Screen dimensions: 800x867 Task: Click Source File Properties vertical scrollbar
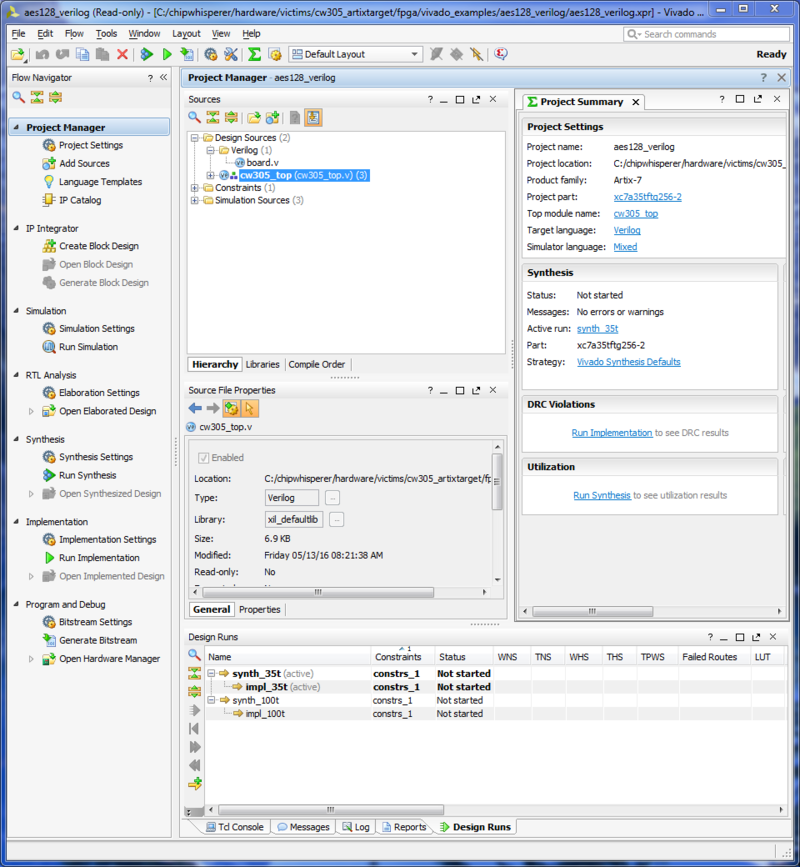[498, 482]
